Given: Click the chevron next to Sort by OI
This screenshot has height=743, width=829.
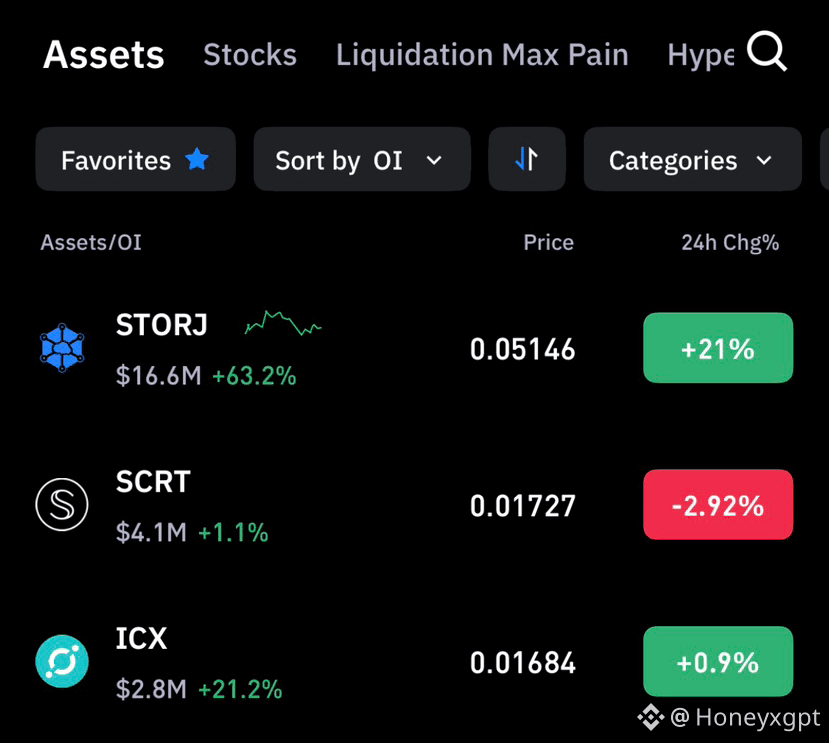Looking at the screenshot, I should coord(434,160).
